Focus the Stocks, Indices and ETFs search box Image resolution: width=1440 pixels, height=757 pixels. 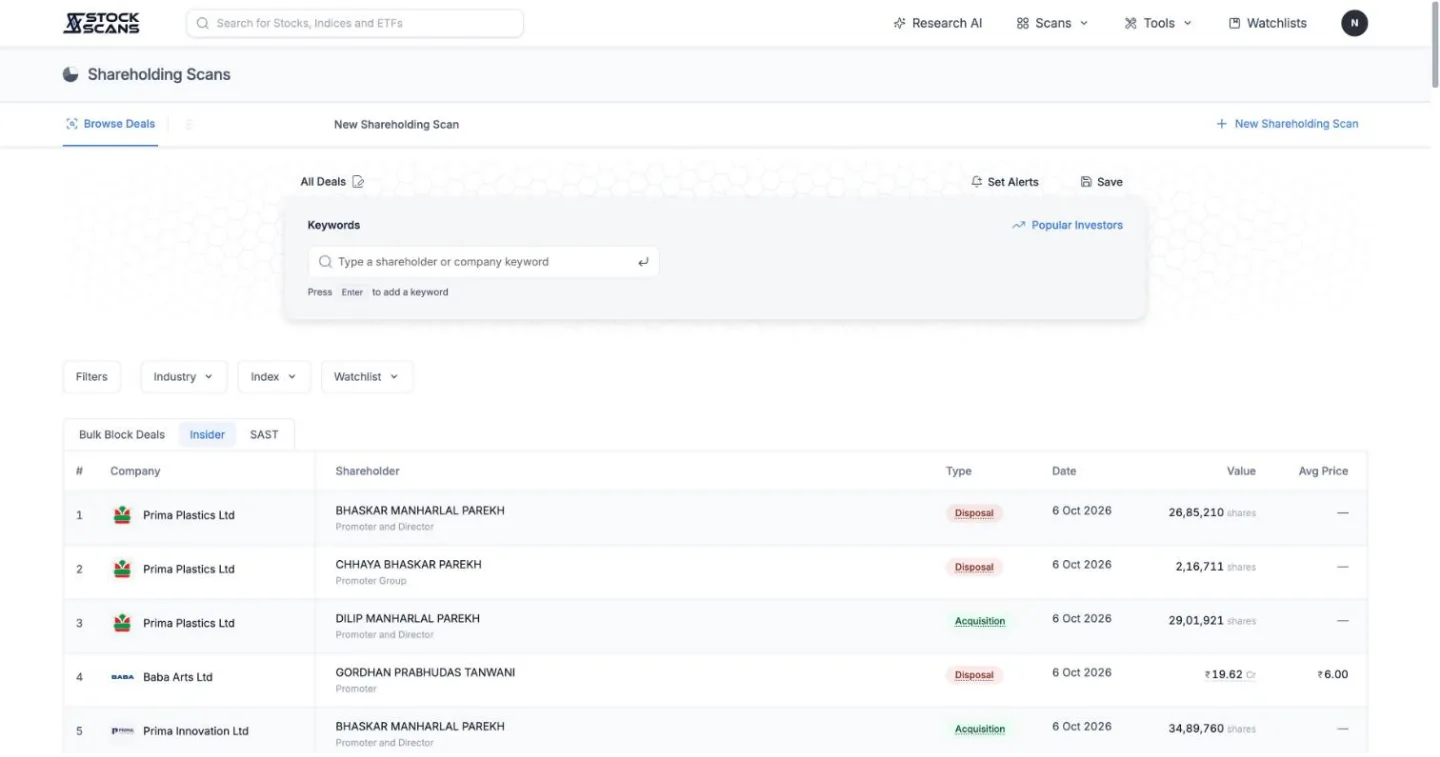[355, 23]
